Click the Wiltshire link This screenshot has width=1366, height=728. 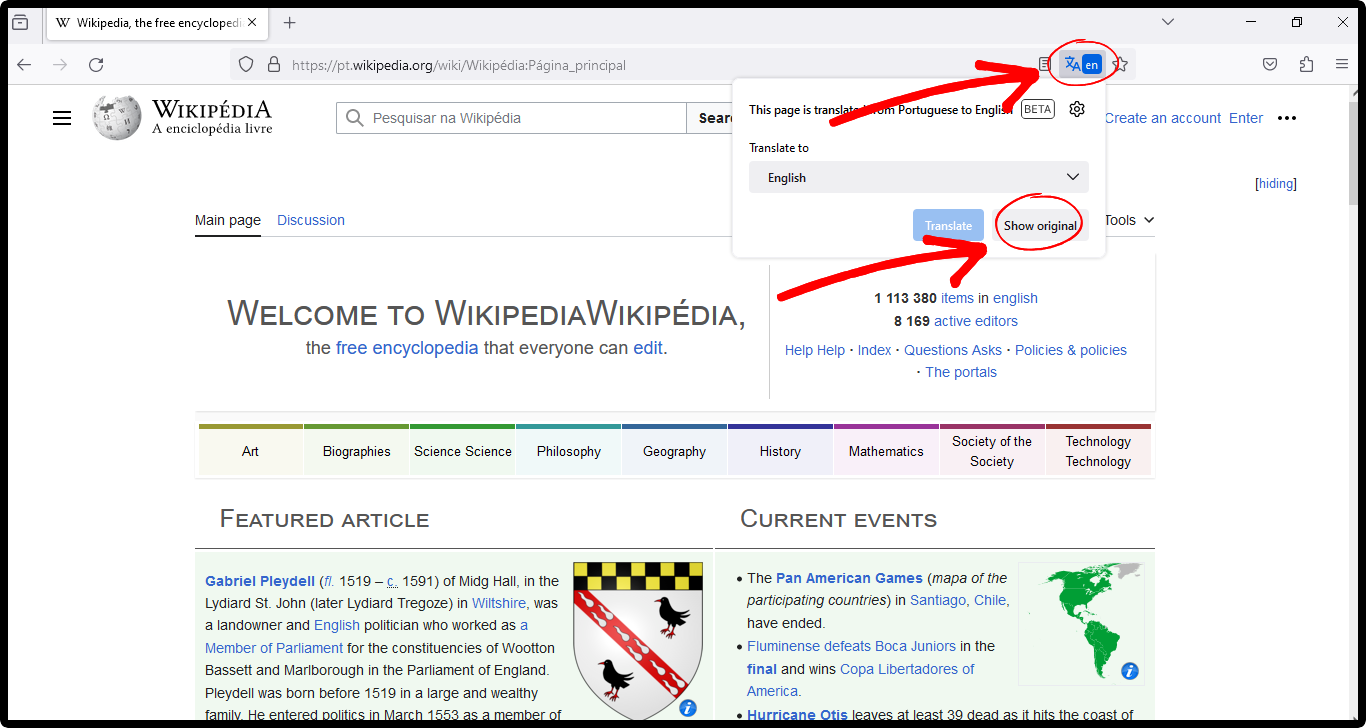tap(499, 603)
